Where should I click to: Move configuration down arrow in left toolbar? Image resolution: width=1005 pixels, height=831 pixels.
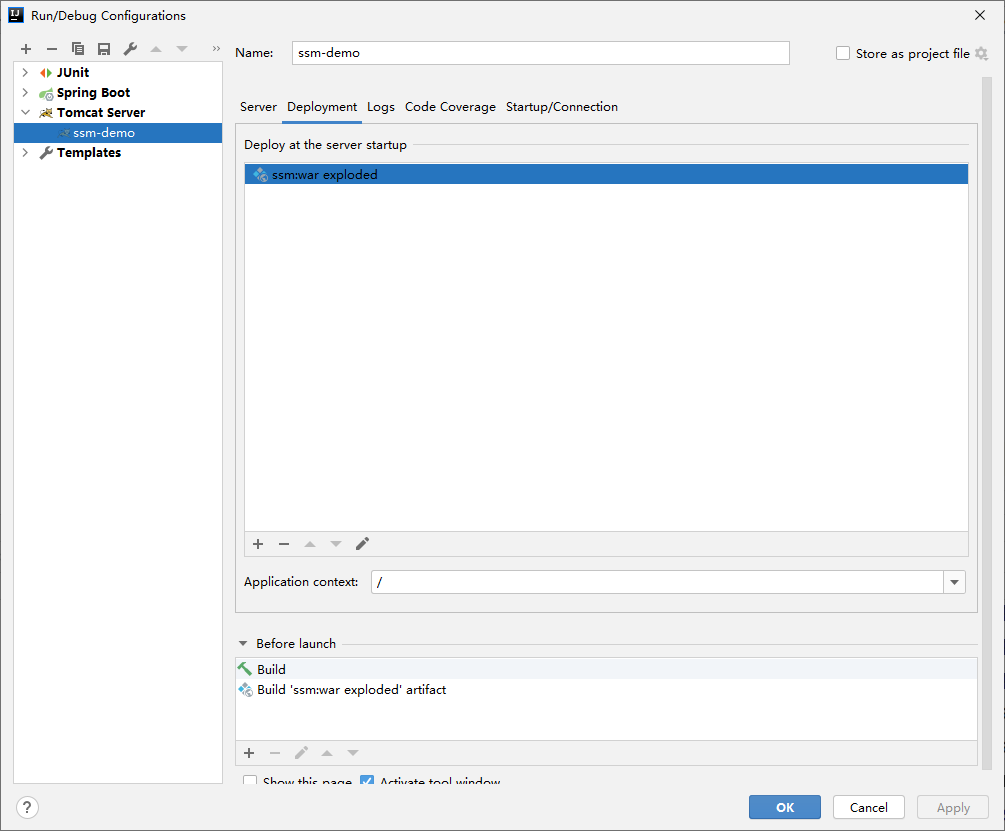(x=182, y=49)
